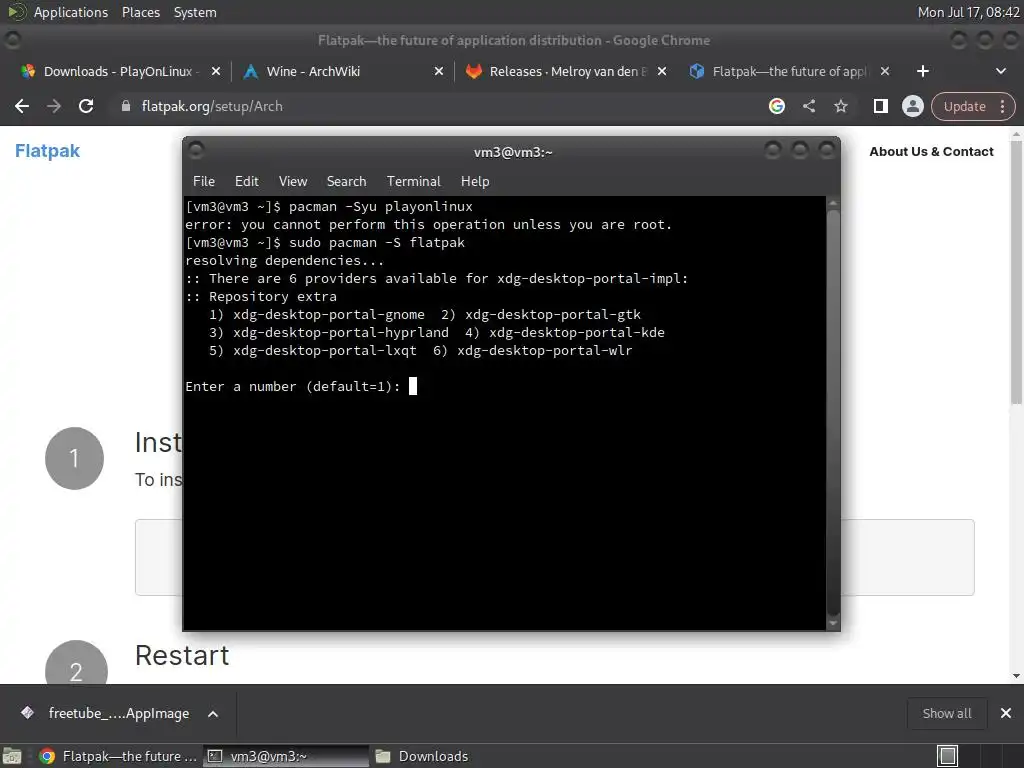Image resolution: width=1024 pixels, height=768 pixels.
Task: Open Chrome three-dot menu
Action: 1002,106
